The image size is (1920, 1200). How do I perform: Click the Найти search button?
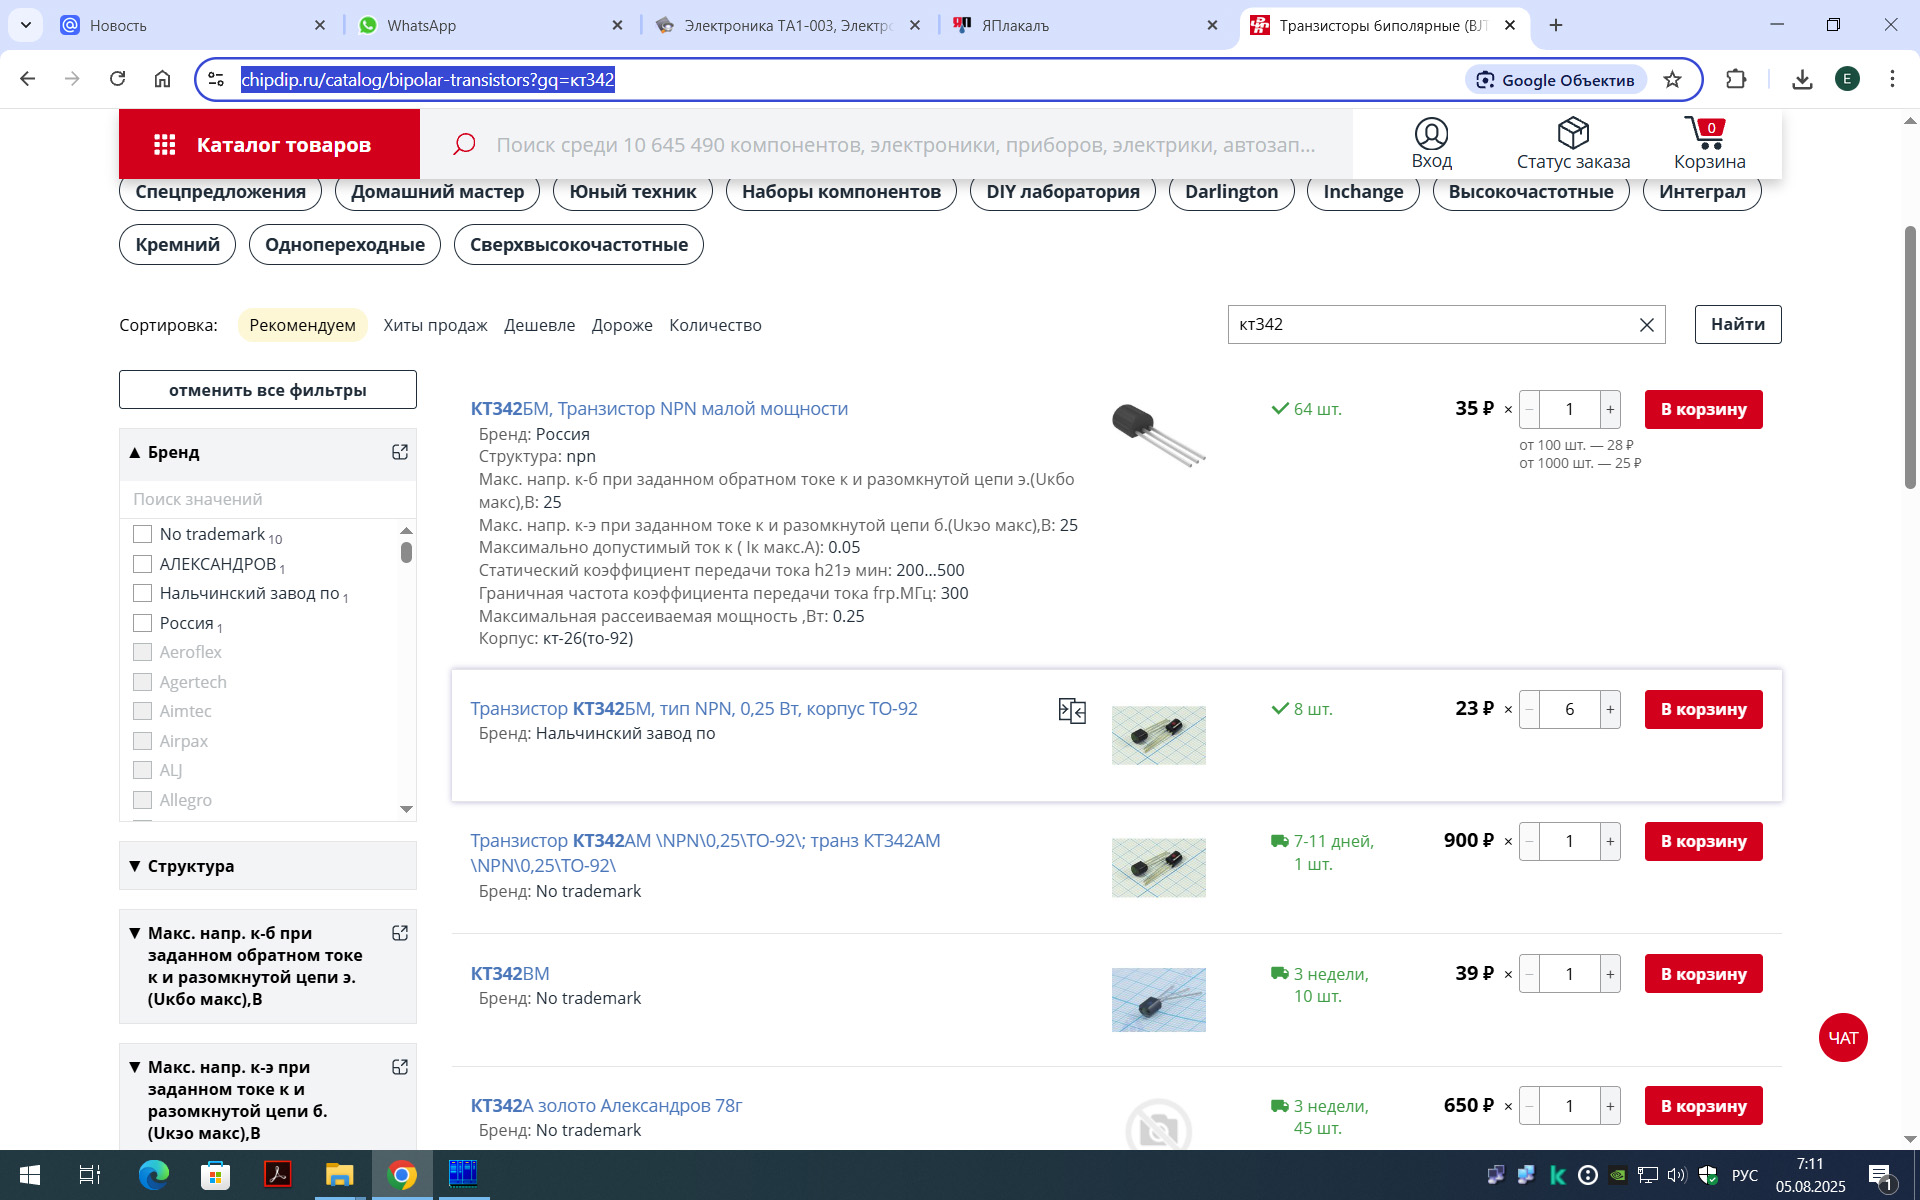click(x=1737, y=324)
